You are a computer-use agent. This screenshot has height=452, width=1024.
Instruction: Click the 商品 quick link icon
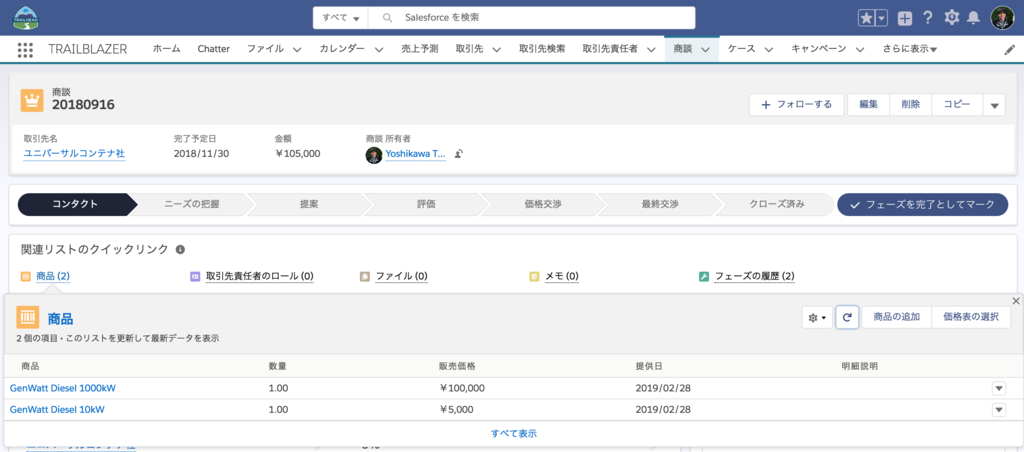coord(25,276)
